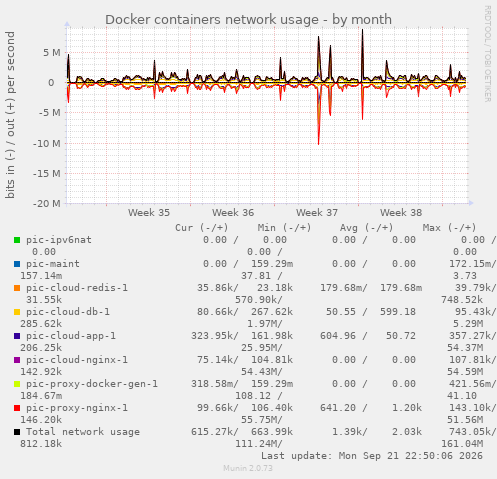Select the 'pic-ipv6nat' legend label
Viewport: 497px width, 479px height.
coord(59,240)
